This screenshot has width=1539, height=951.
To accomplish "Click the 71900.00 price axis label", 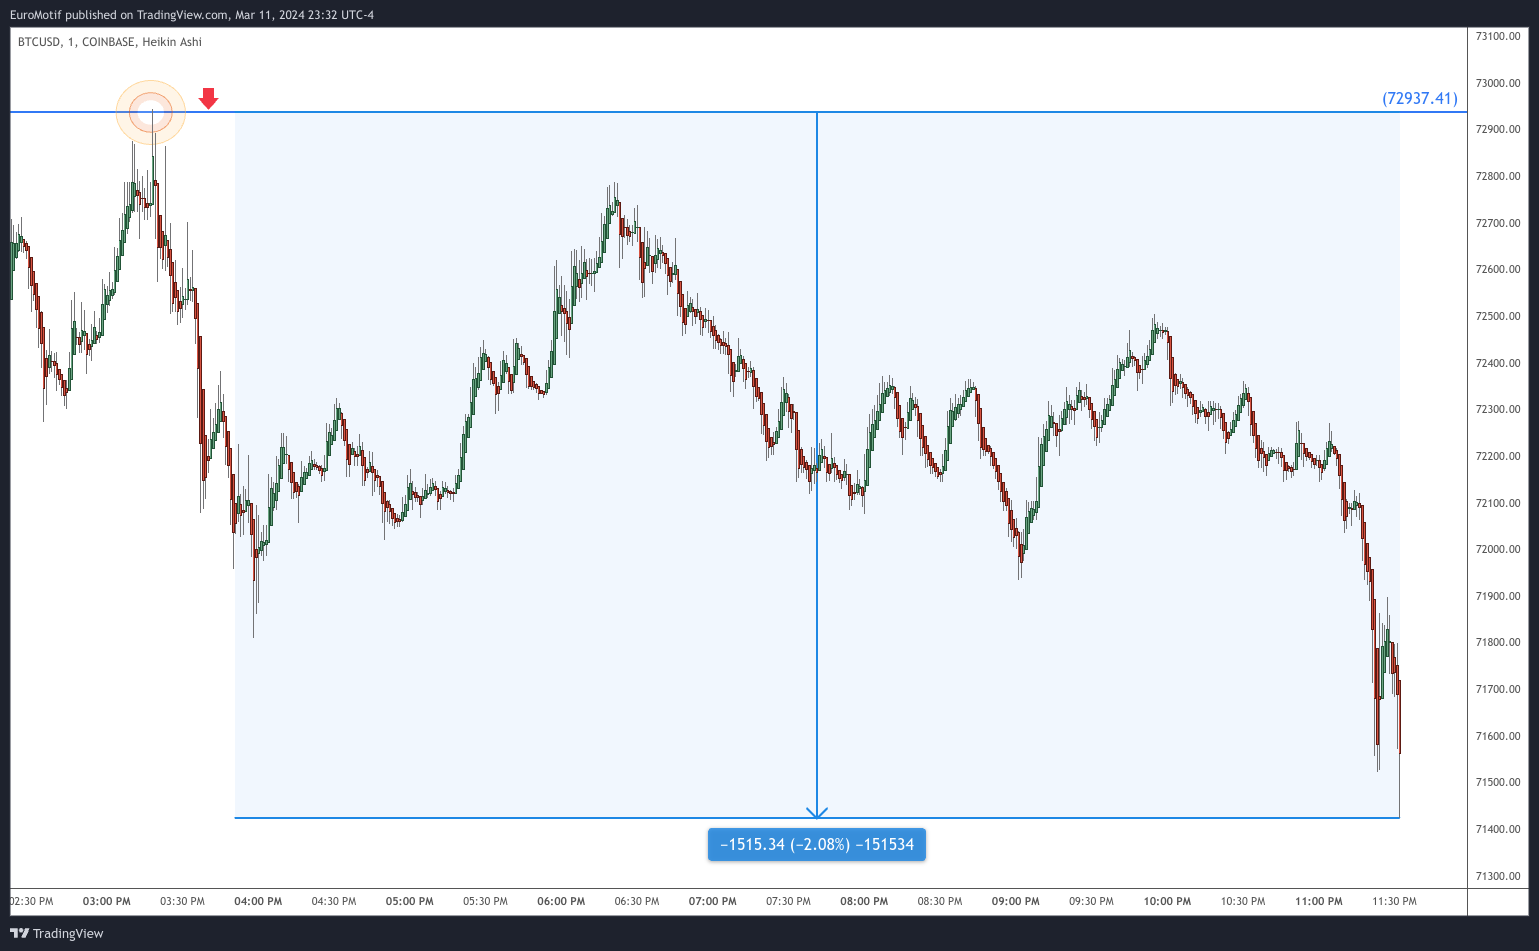I will coord(1498,596).
